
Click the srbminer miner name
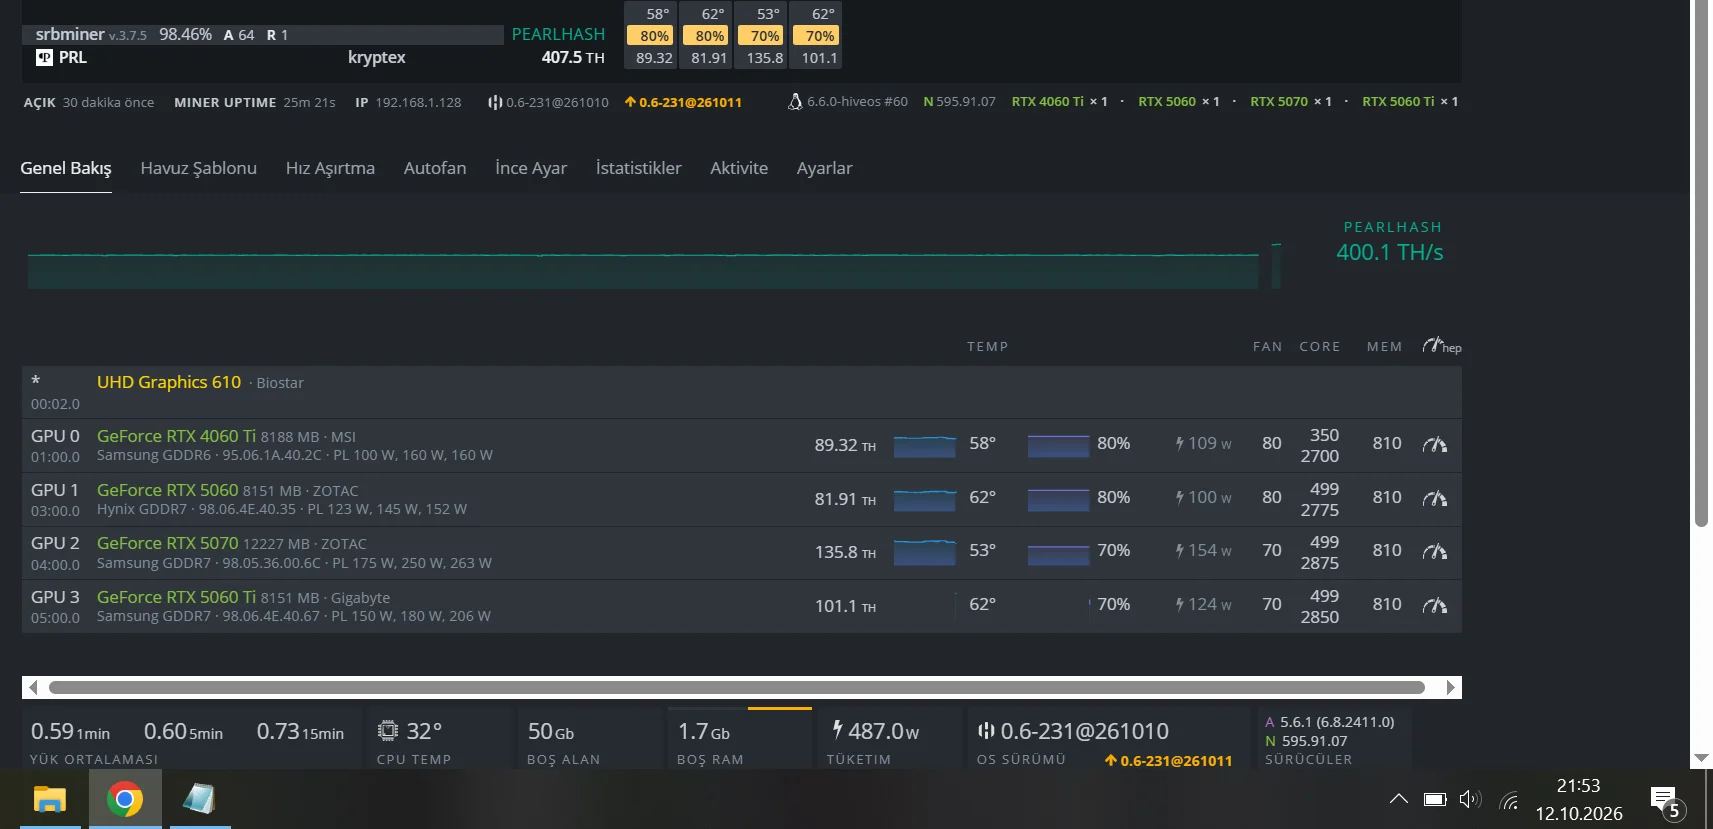[x=70, y=34]
